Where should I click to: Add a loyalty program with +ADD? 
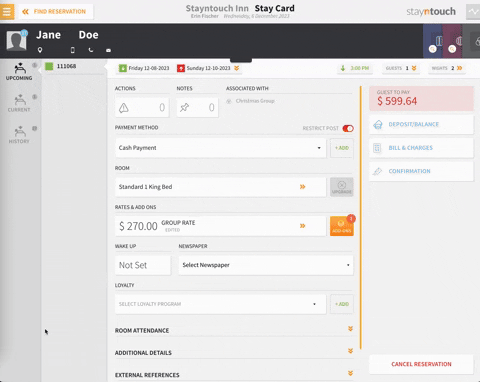(x=342, y=304)
